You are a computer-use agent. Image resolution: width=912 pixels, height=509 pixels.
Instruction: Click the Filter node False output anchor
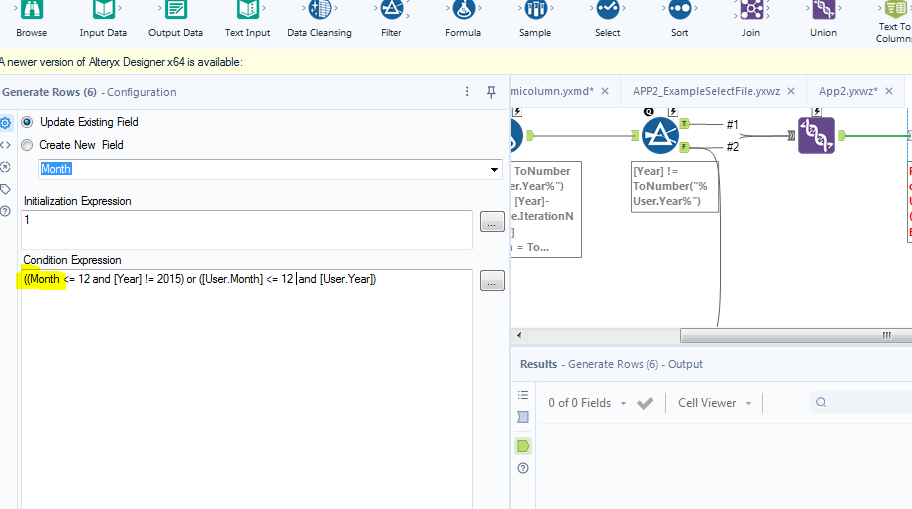coord(685,147)
